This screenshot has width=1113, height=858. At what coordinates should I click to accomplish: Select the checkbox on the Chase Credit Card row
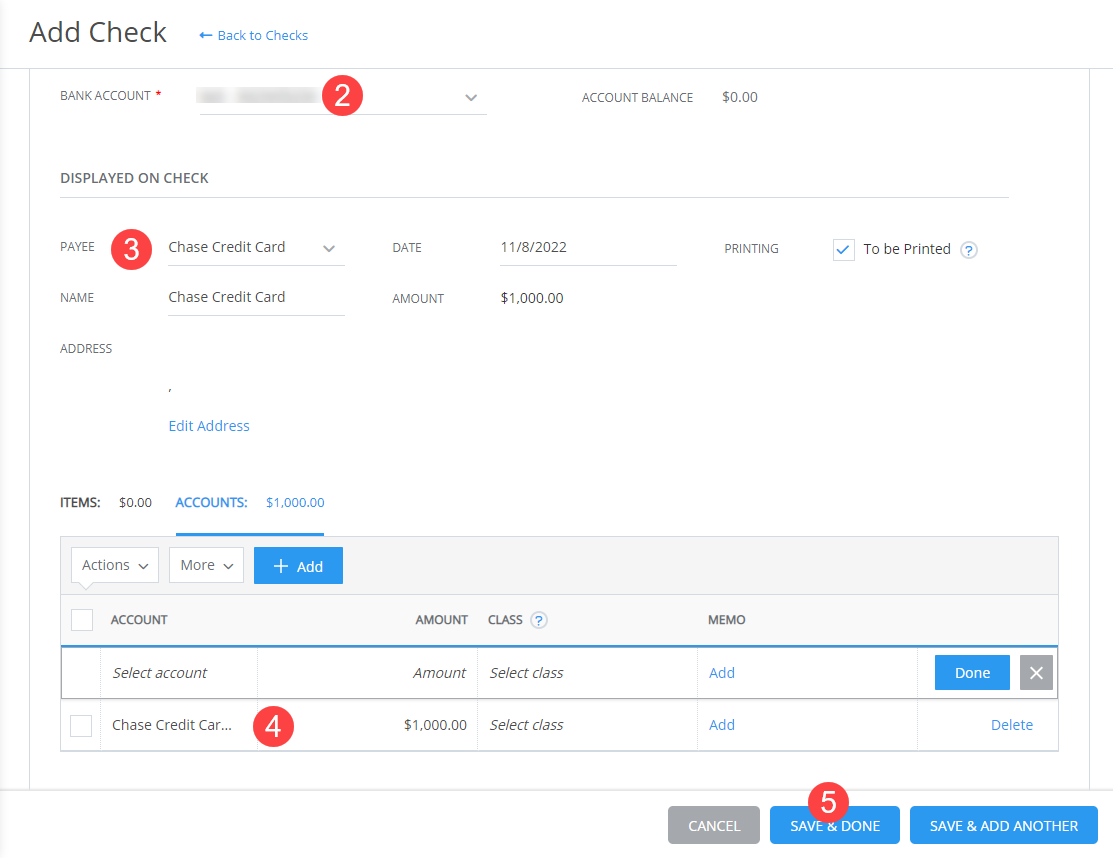click(81, 725)
